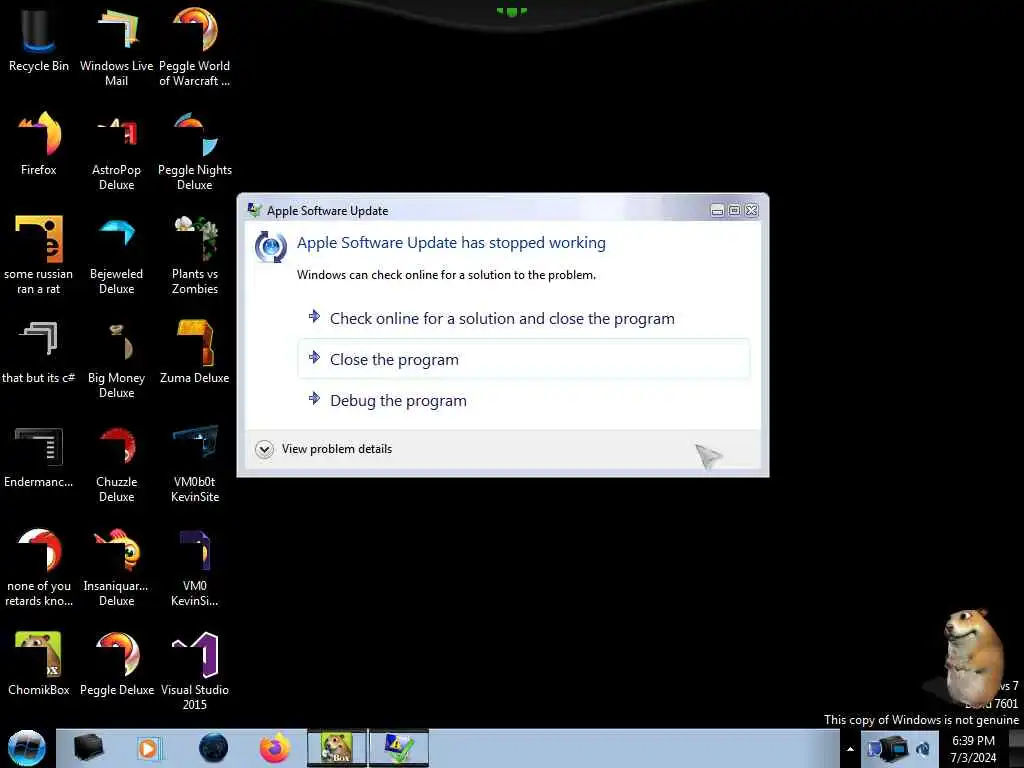Select the Zuma Deluxe desktop icon
This screenshot has height=768, width=1024.
click(195, 353)
